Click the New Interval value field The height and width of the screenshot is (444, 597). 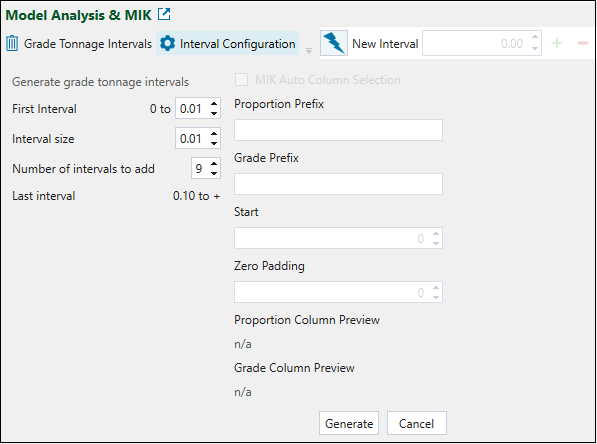[476, 43]
